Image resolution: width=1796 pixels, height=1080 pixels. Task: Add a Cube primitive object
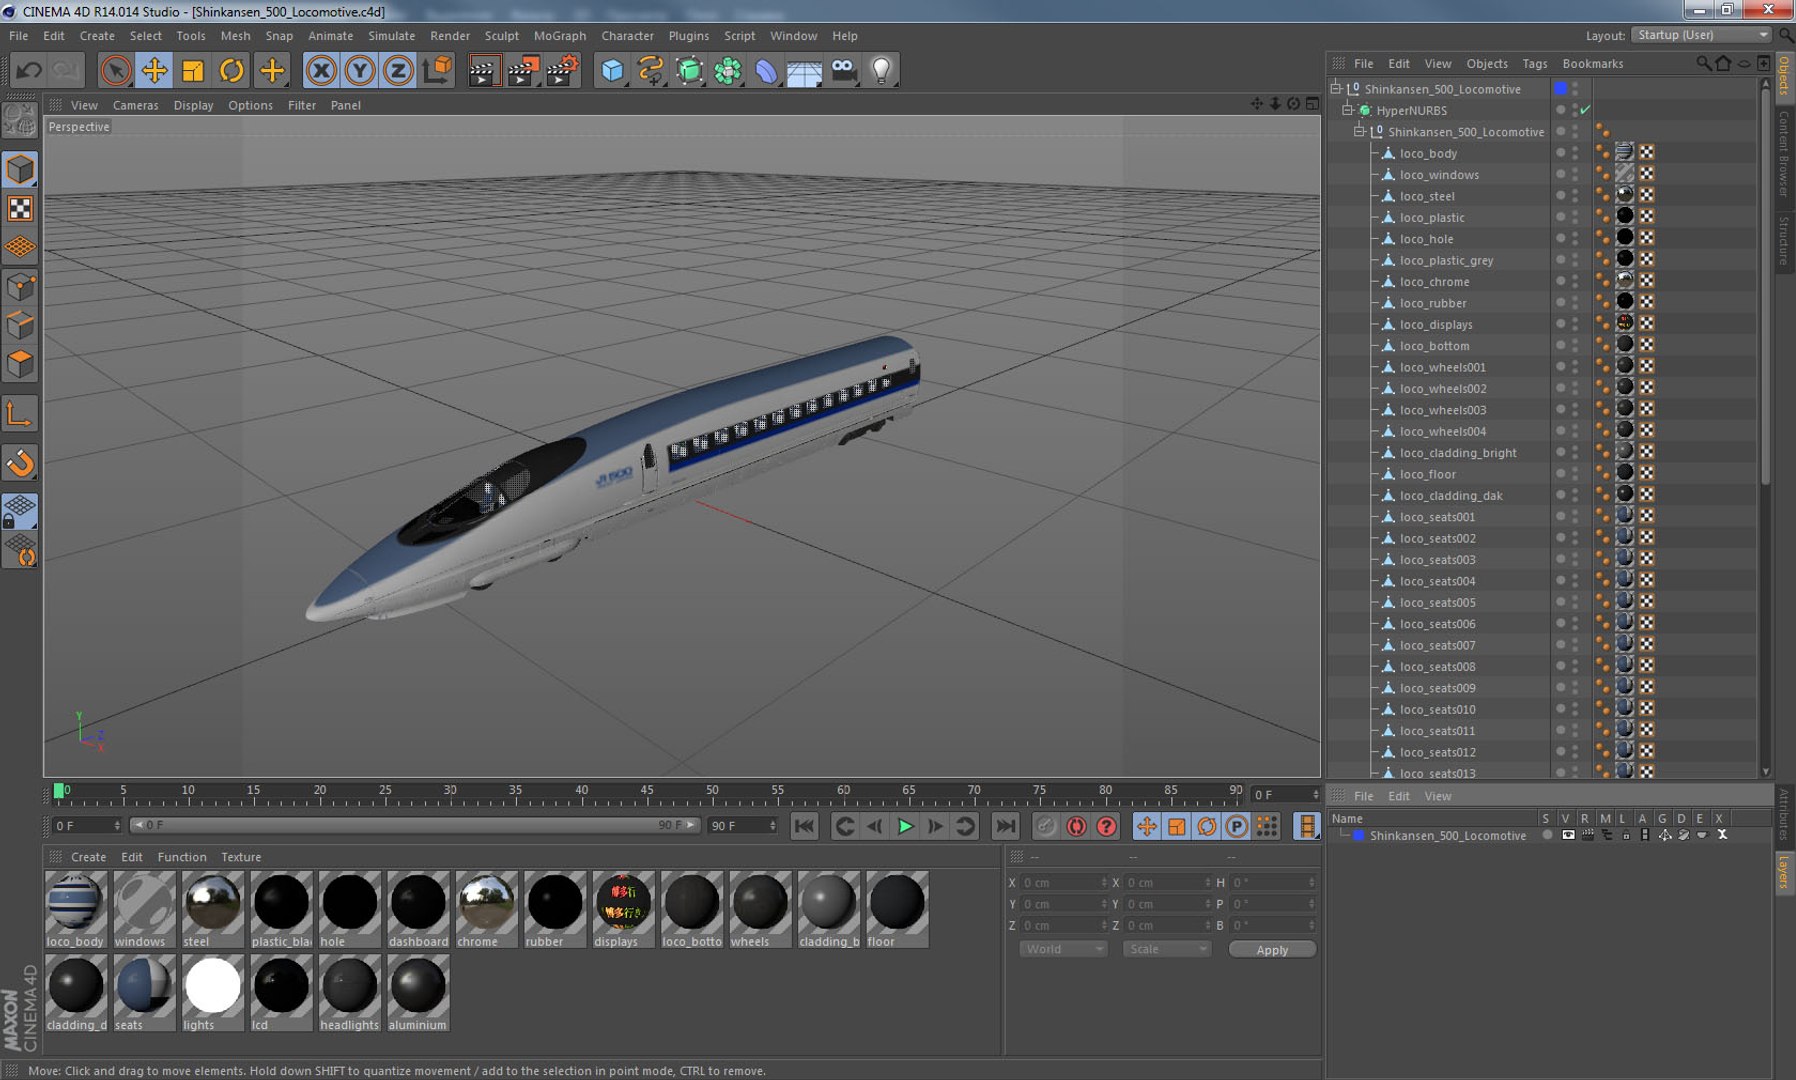[x=612, y=70]
